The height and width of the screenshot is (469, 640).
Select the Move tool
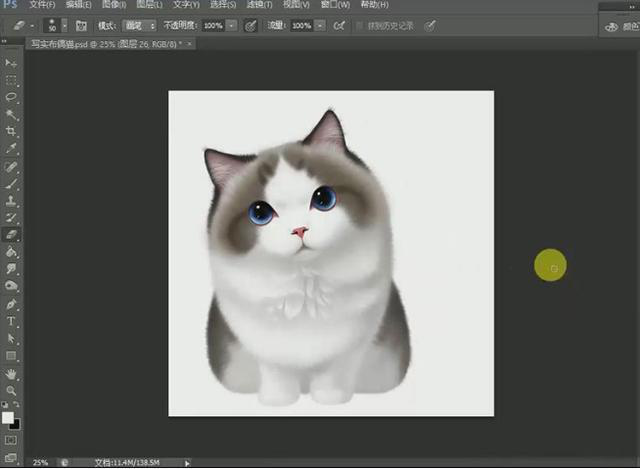click(x=12, y=63)
